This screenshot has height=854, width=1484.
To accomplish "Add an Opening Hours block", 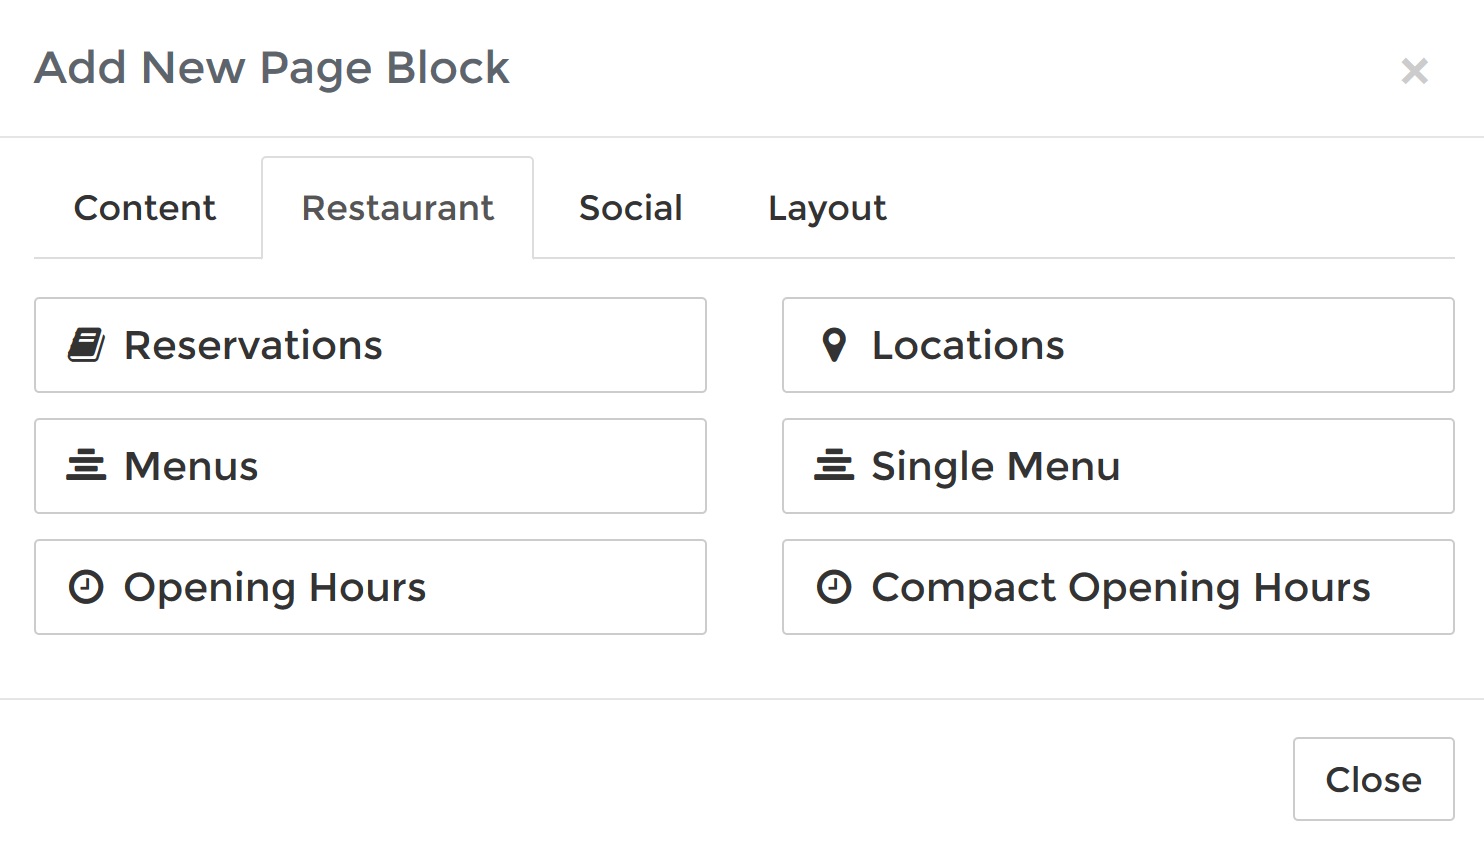I will [x=370, y=587].
